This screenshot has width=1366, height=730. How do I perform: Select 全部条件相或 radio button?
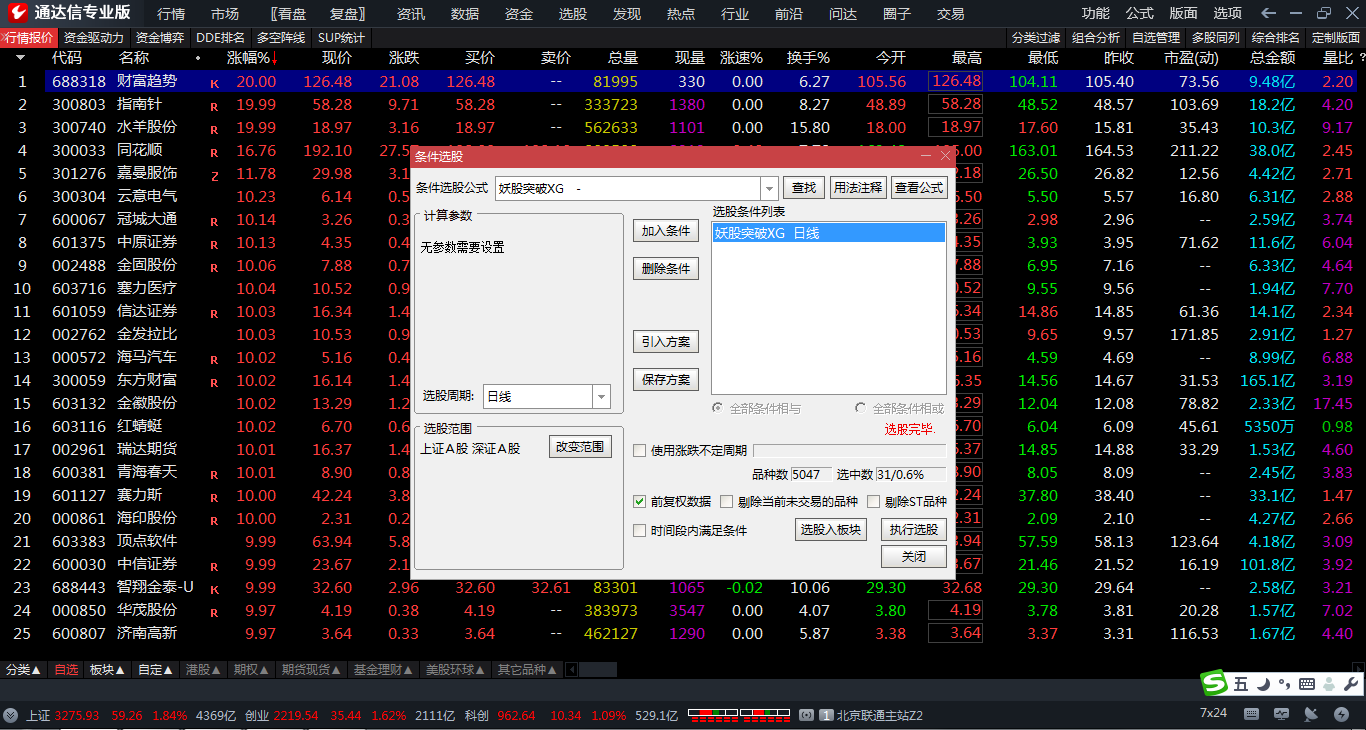[861, 408]
